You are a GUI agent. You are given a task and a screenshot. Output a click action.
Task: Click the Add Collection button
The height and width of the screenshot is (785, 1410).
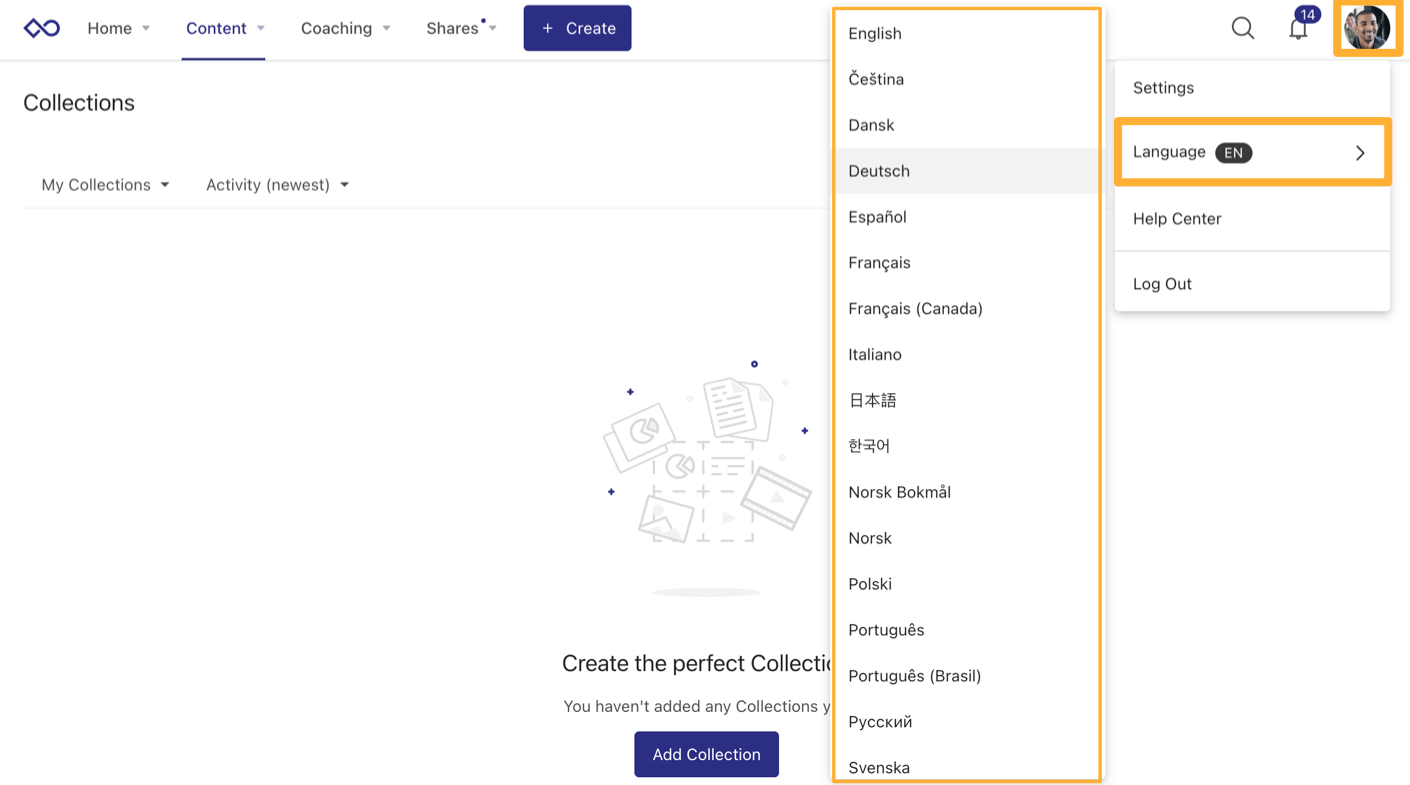pyautogui.click(x=706, y=754)
